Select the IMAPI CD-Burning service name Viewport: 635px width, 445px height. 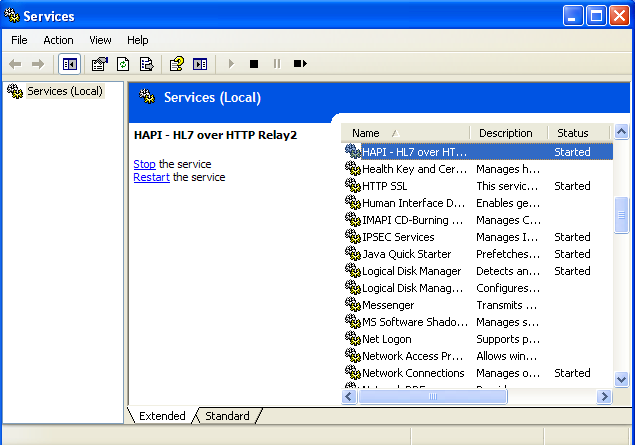click(x=412, y=220)
